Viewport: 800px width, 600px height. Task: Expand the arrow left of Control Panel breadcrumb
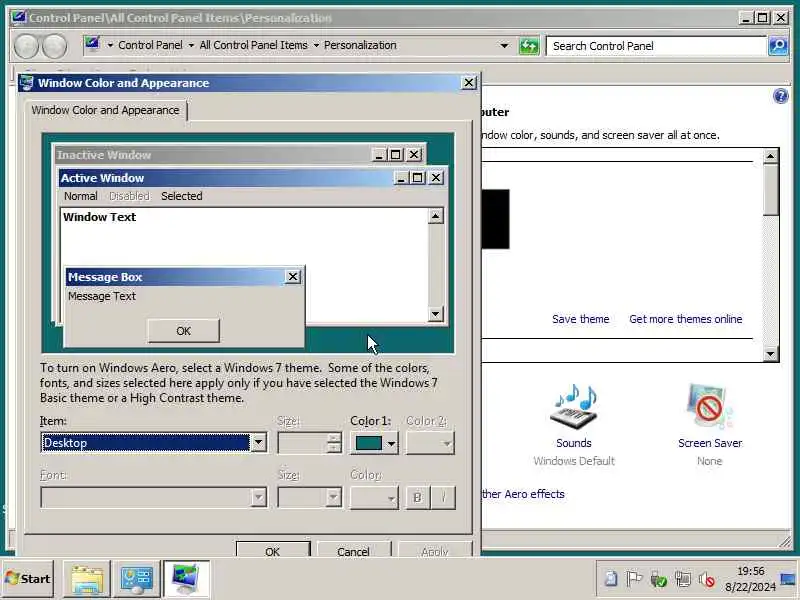(110, 45)
